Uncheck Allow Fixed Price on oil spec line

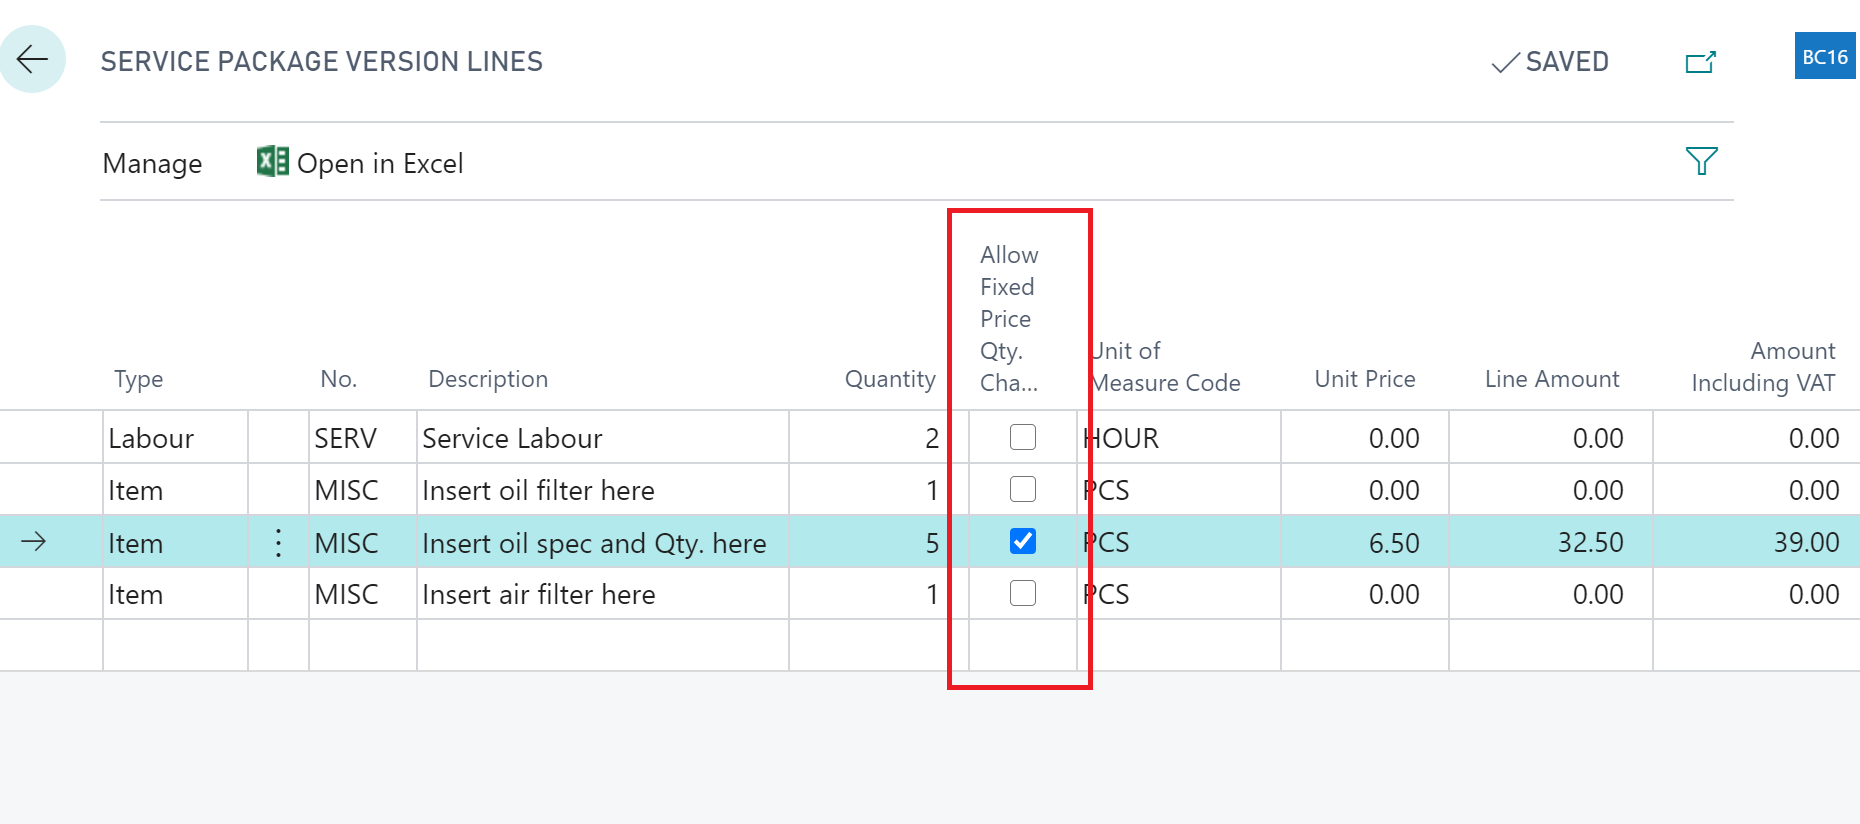tap(1022, 542)
